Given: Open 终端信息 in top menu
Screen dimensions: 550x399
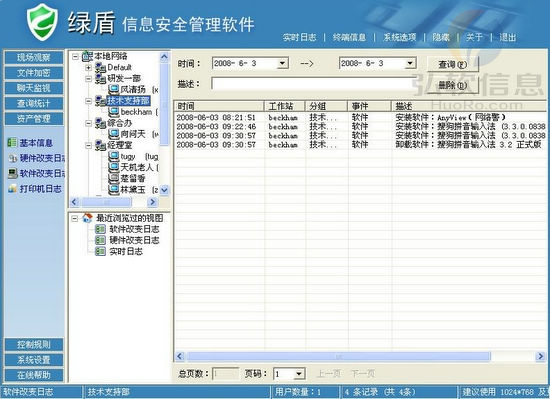Looking at the screenshot, I should pos(349,37).
